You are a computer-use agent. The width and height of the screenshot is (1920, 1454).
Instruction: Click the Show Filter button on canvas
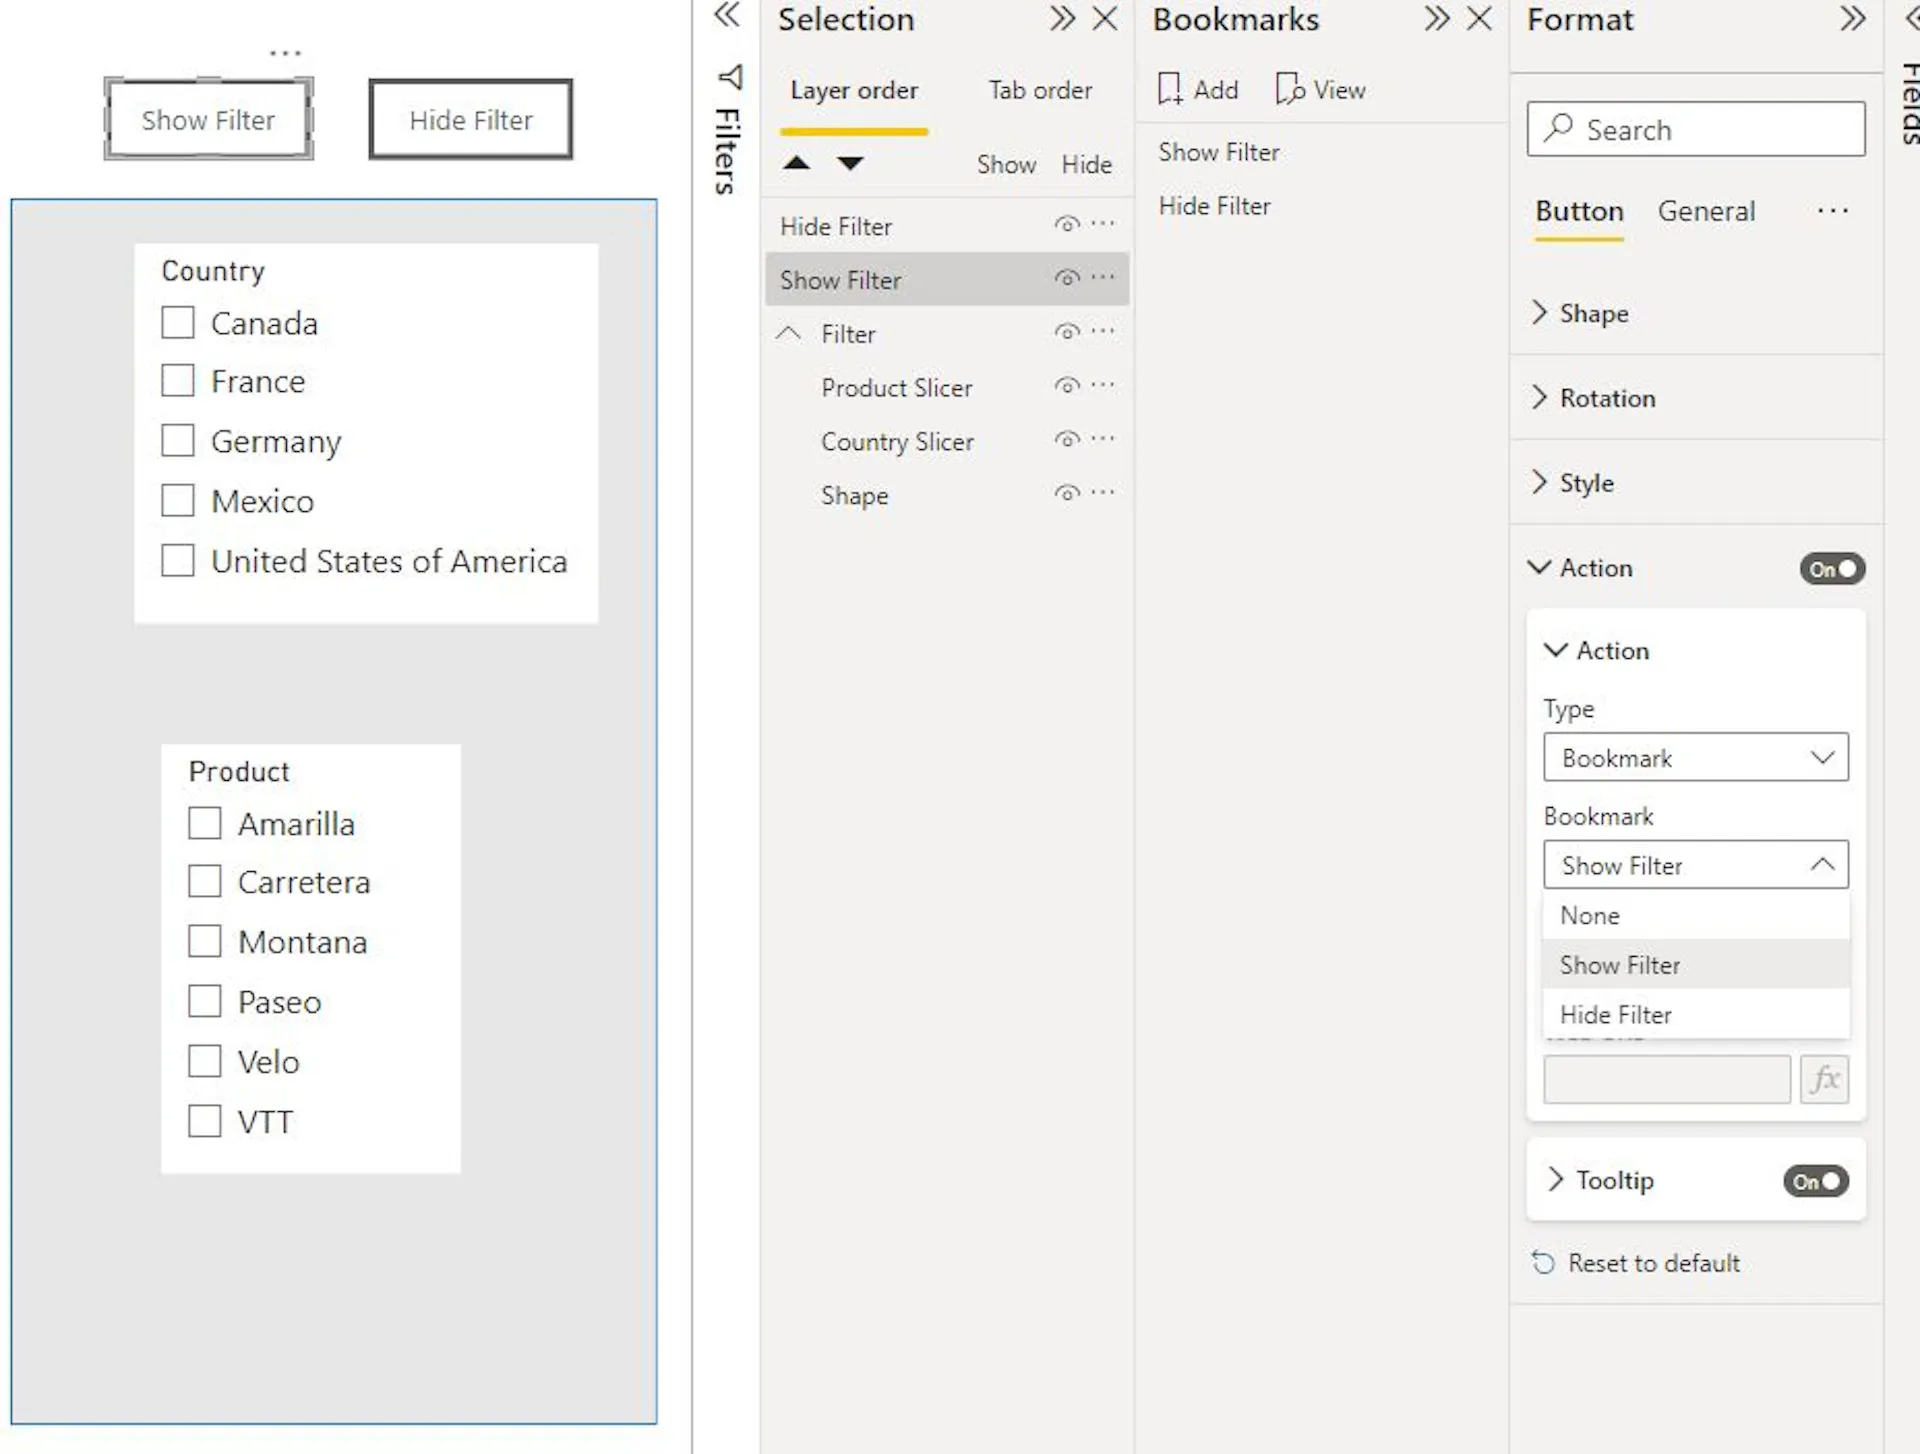[x=208, y=120]
